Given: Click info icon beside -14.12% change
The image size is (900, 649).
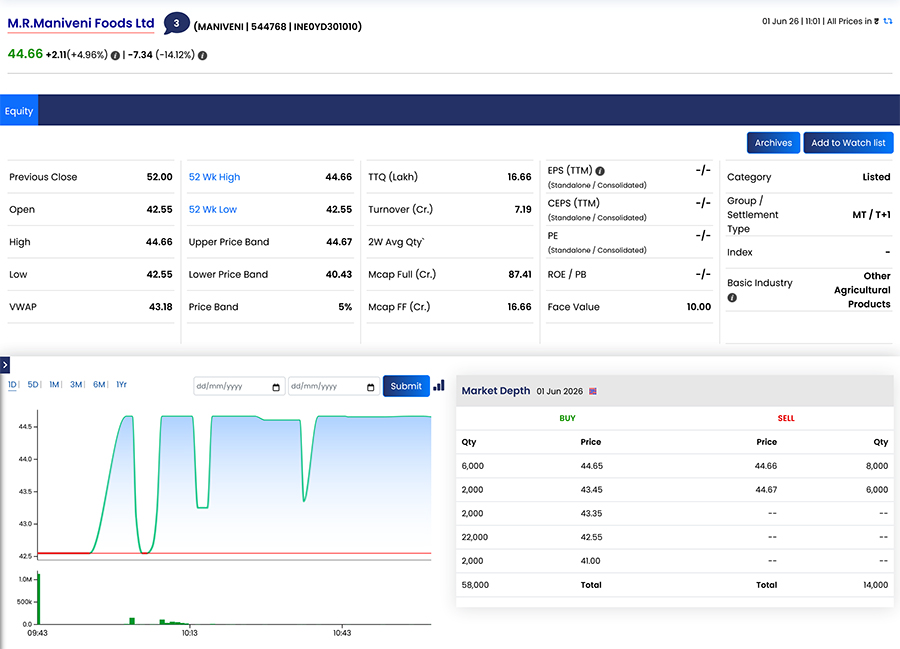Looking at the screenshot, I should pos(203,56).
